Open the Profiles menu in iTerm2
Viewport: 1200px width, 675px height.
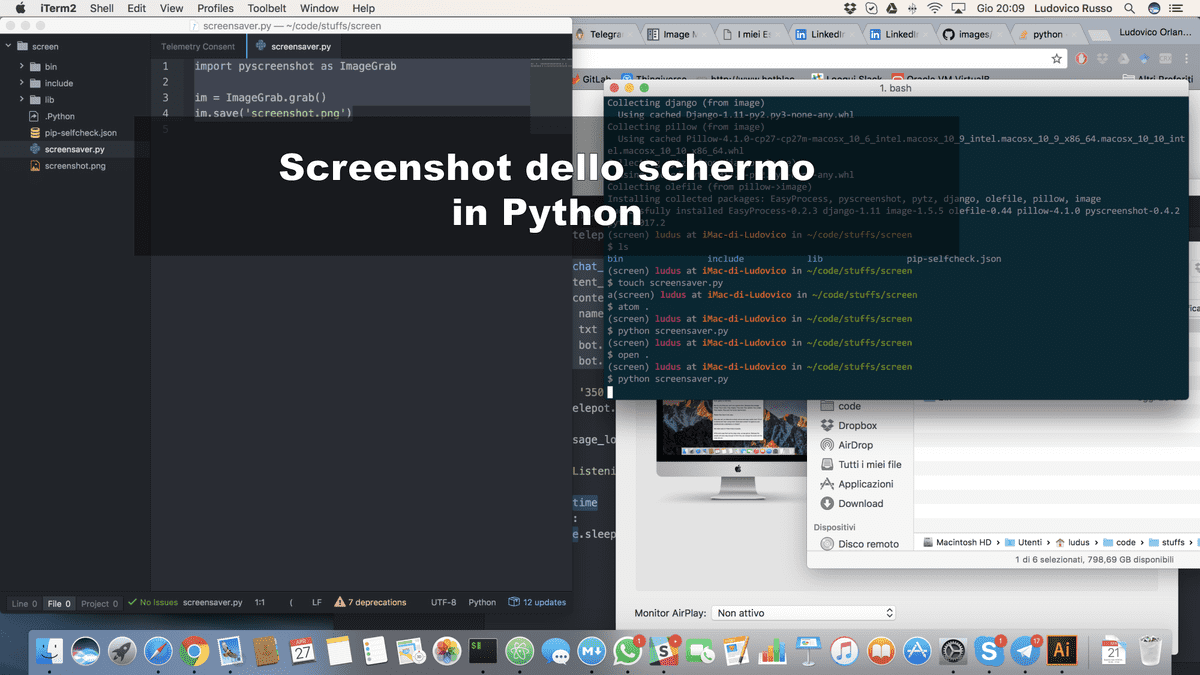(215, 8)
